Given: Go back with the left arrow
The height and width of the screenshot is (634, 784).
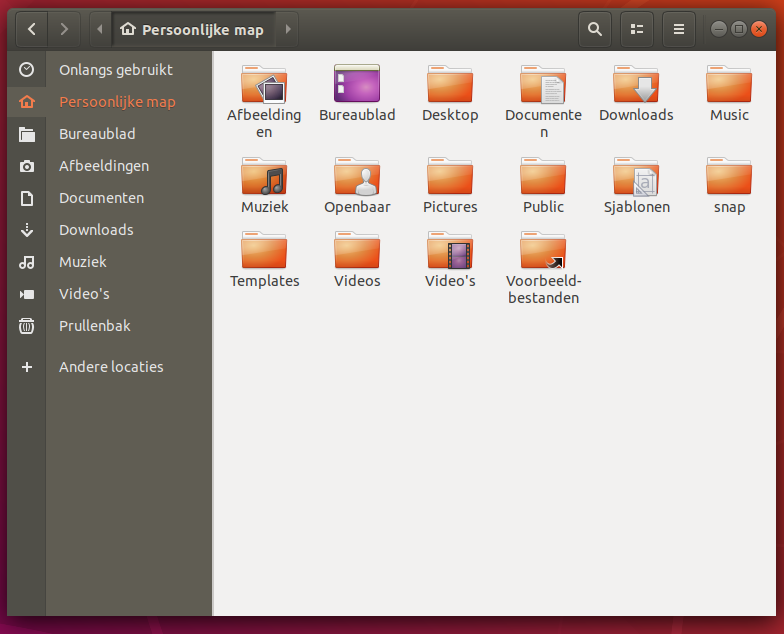Looking at the screenshot, I should click(x=32, y=29).
